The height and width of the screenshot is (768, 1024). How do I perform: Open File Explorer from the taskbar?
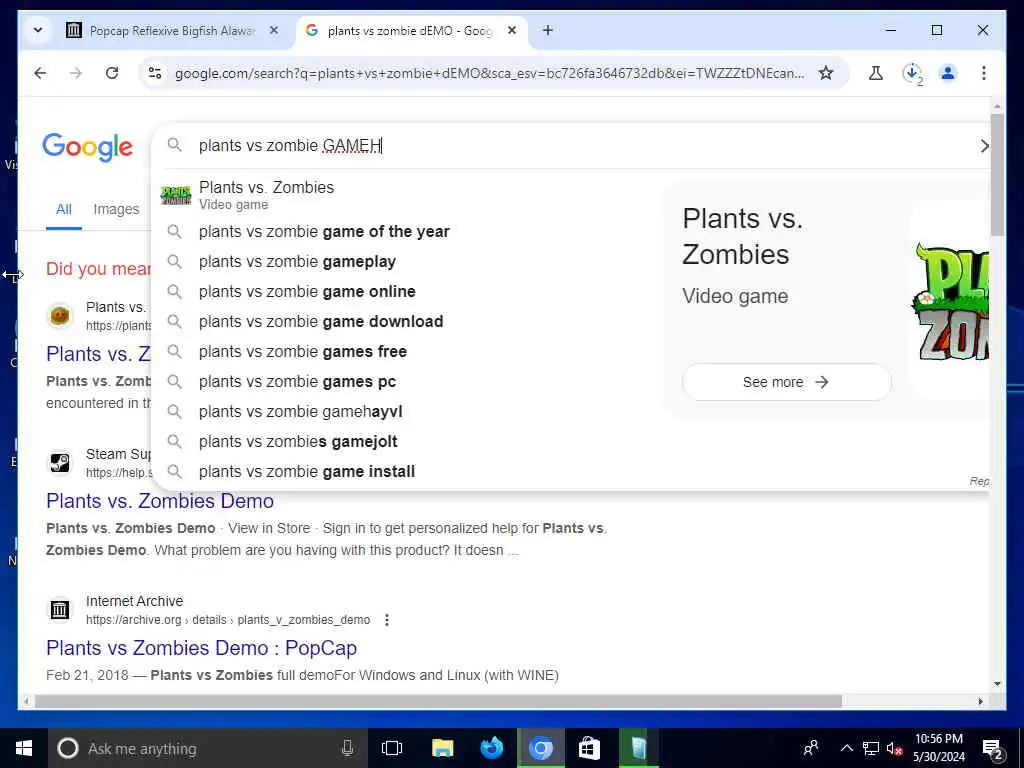coord(442,748)
